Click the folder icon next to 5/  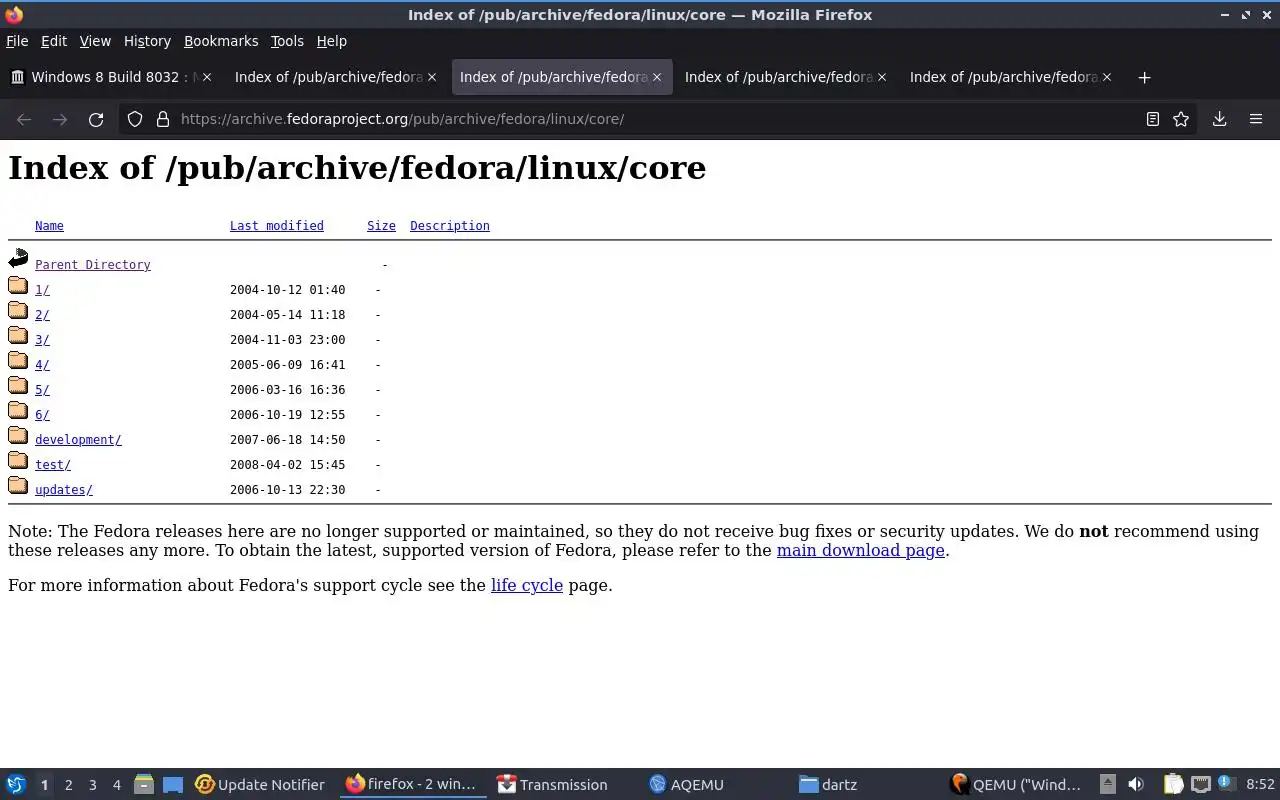coord(18,386)
